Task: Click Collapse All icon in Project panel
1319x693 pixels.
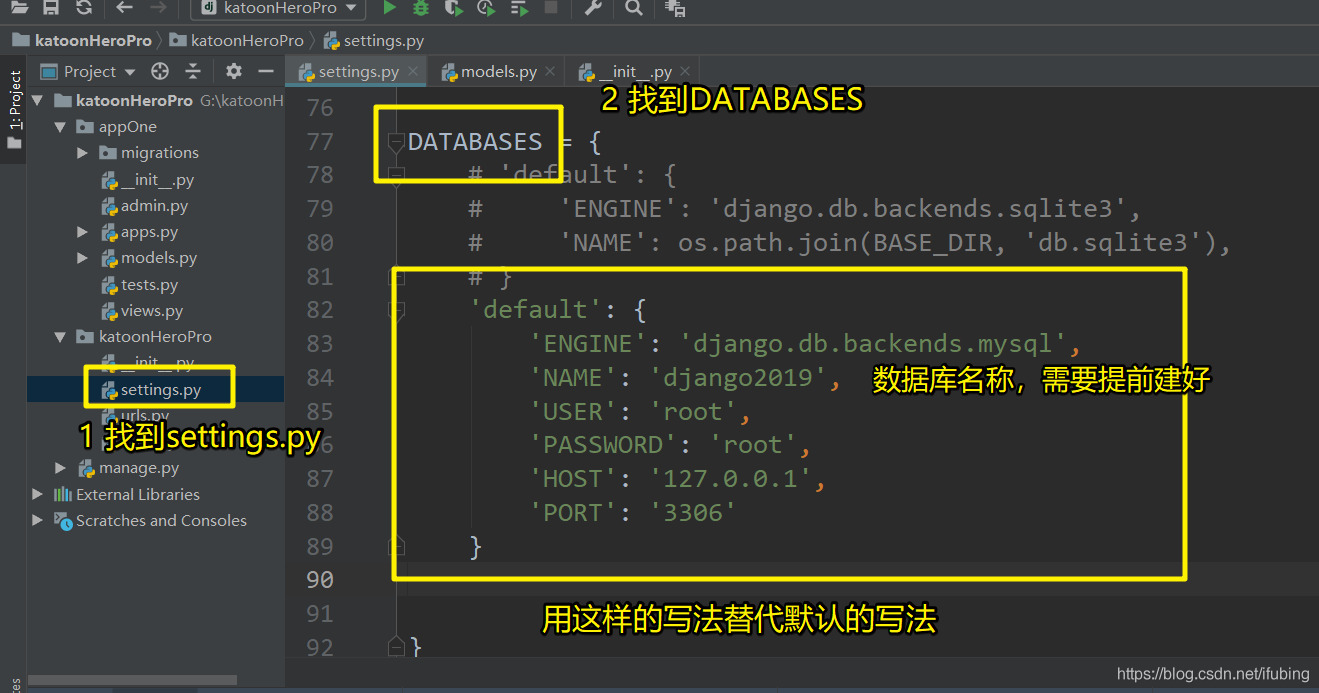Action: (x=193, y=71)
